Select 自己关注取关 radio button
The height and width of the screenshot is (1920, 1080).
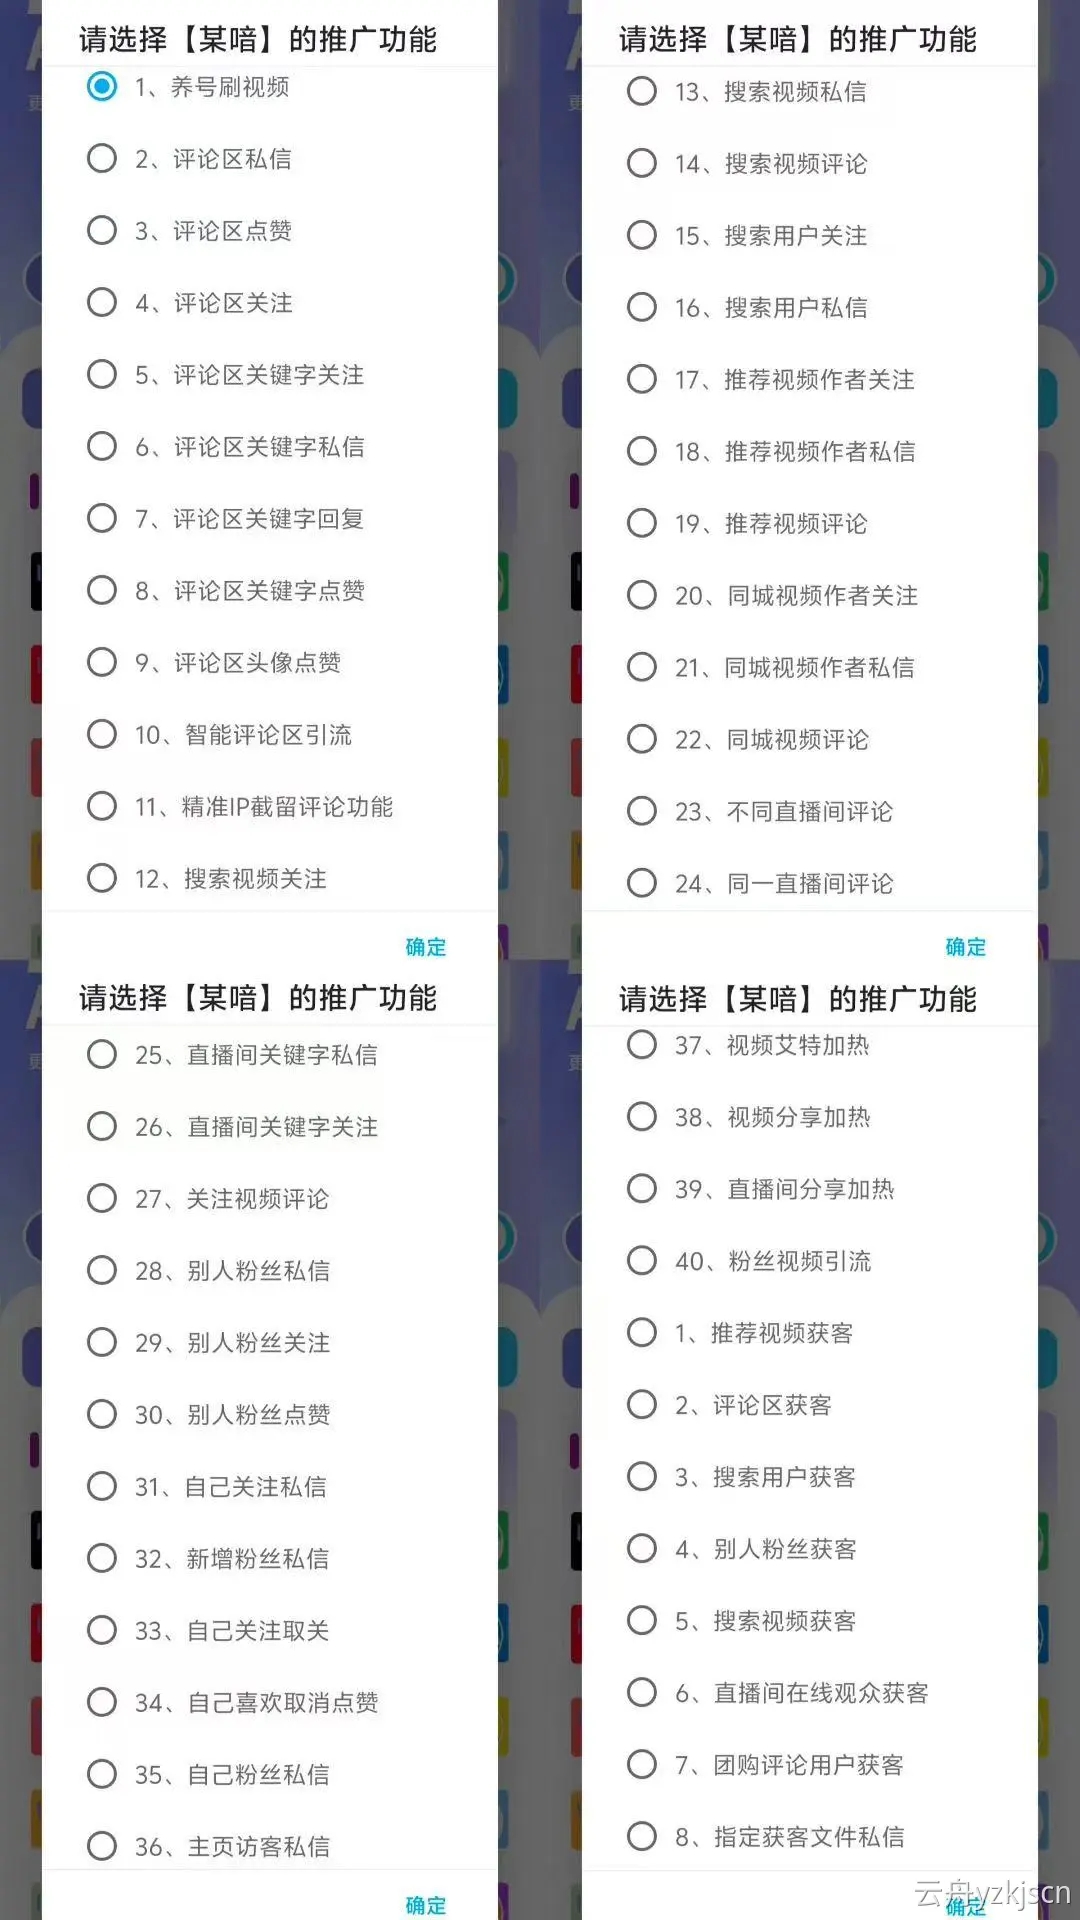click(x=102, y=1631)
